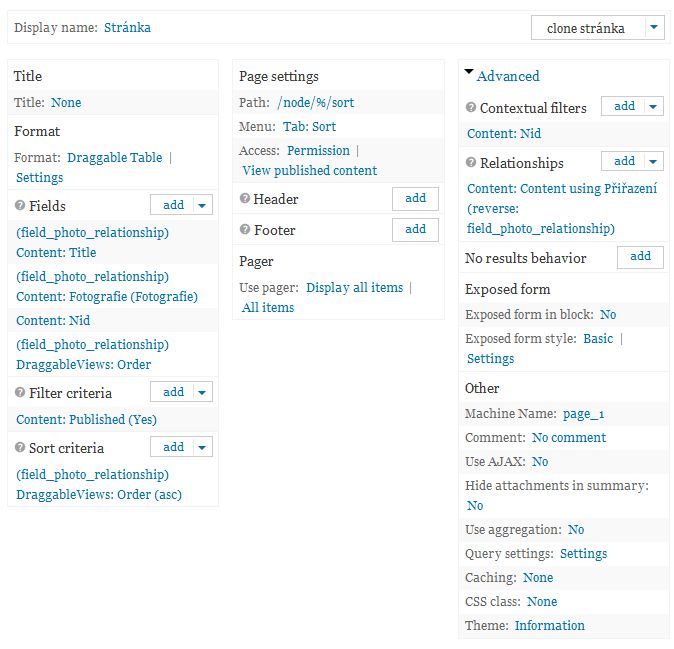
Task: Open the Draggable Table format link
Action: tap(114, 157)
